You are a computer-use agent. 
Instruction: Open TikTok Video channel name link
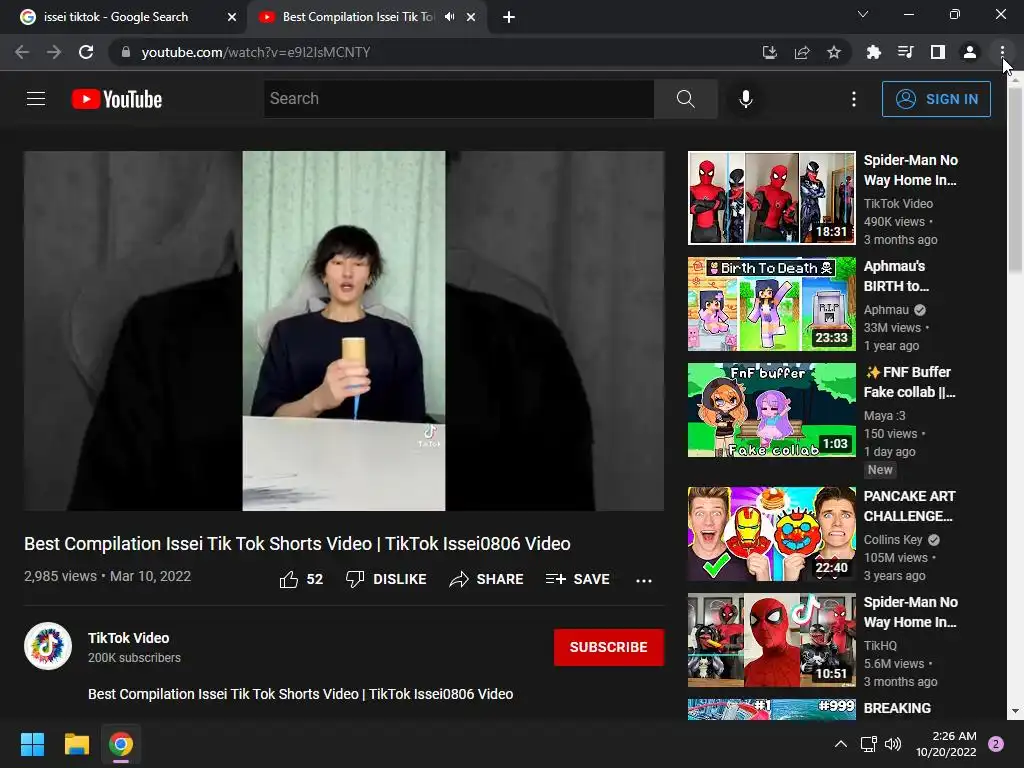click(129, 638)
